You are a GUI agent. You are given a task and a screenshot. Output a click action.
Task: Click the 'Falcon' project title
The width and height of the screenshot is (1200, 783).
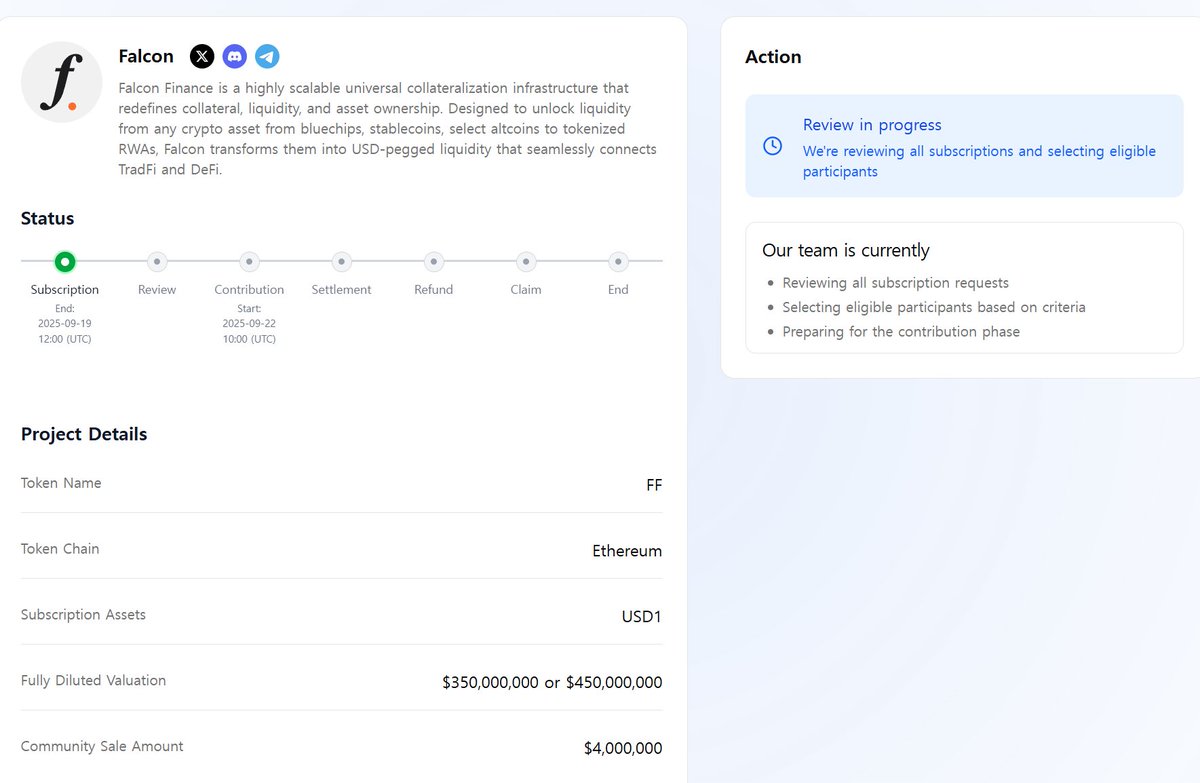click(146, 56)
